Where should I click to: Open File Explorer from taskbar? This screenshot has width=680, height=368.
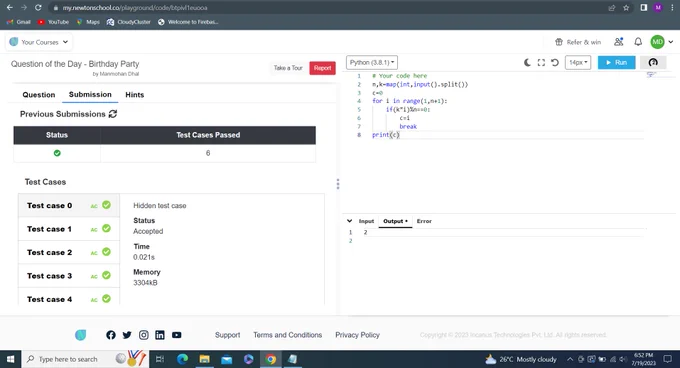(x=204, y=359)
